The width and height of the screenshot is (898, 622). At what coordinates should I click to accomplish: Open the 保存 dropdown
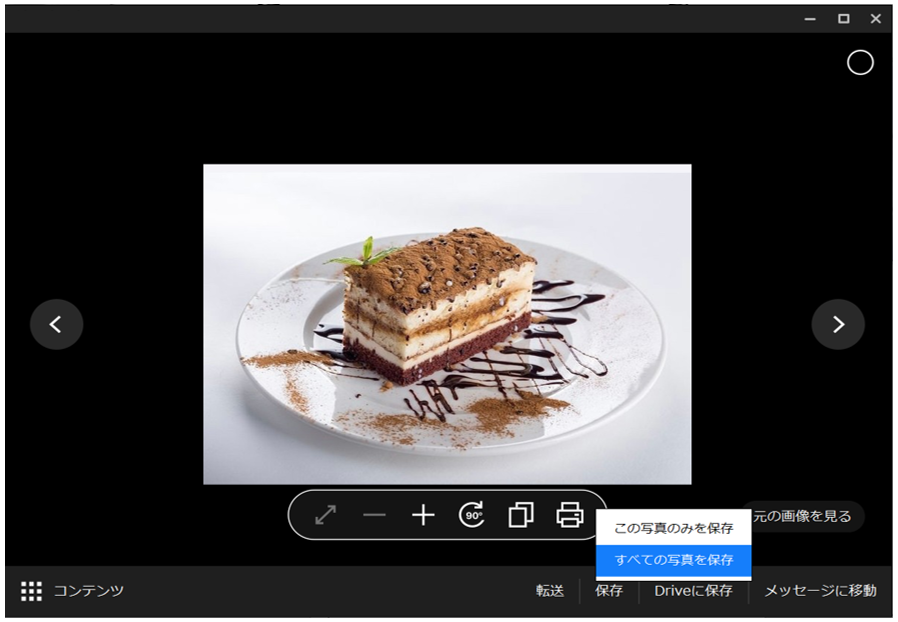click(x=609, y=591)
